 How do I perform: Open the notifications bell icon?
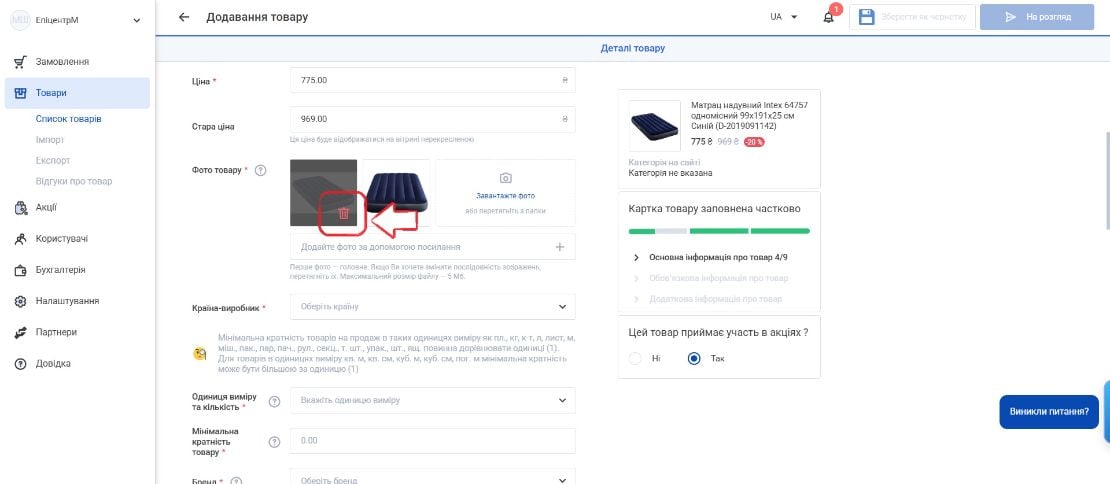pos(829,17)
